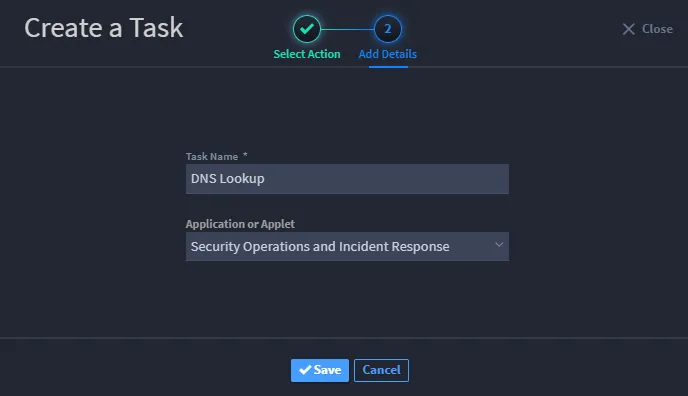Click the Task Name input field

347,179
